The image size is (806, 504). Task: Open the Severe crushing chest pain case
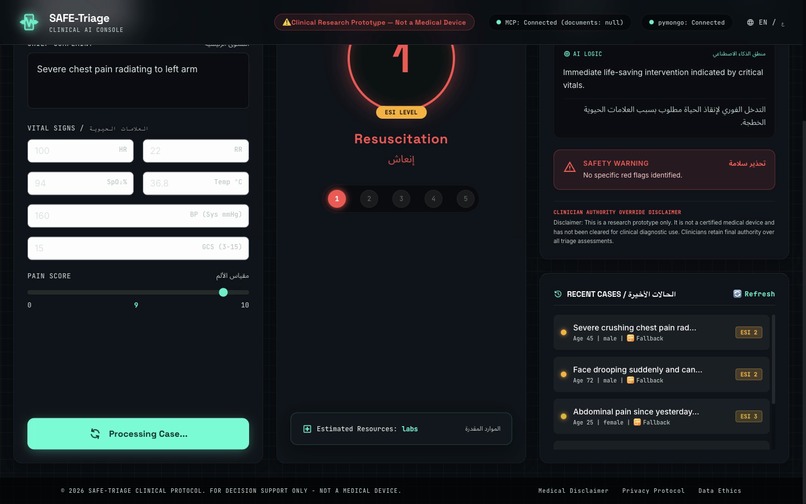(662, 332)
